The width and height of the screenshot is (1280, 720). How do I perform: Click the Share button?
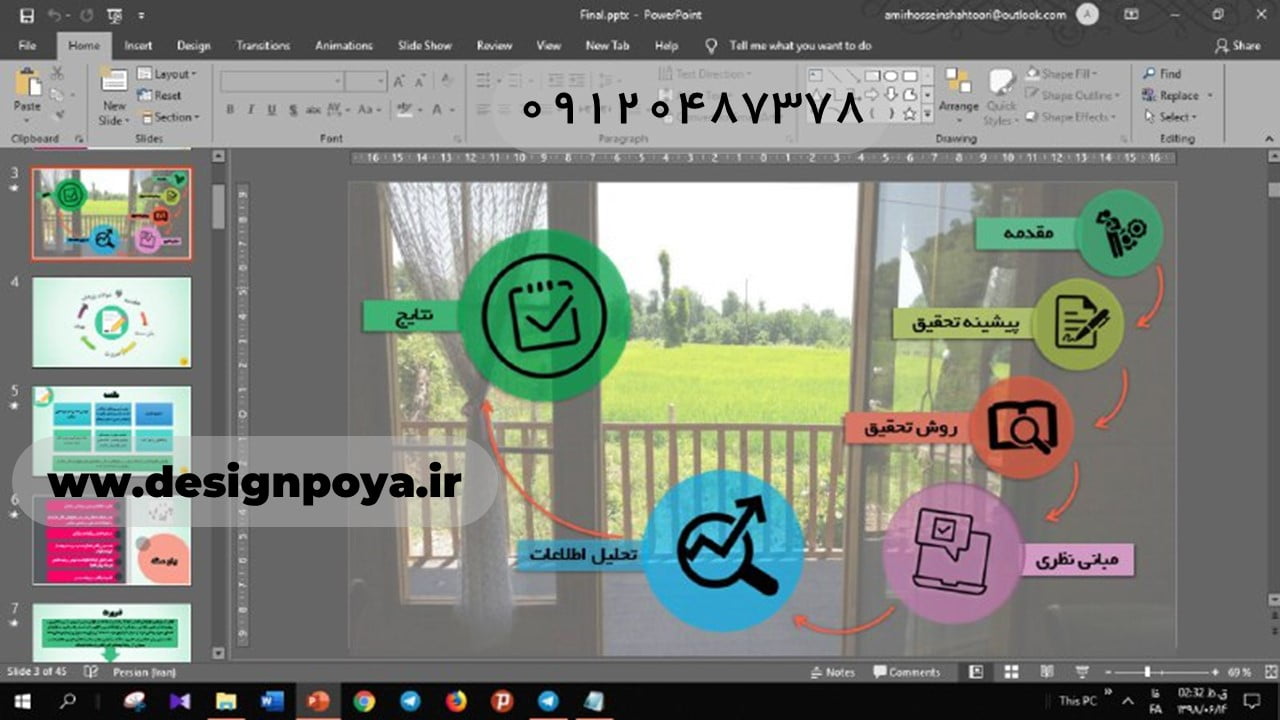(1238, 46)
